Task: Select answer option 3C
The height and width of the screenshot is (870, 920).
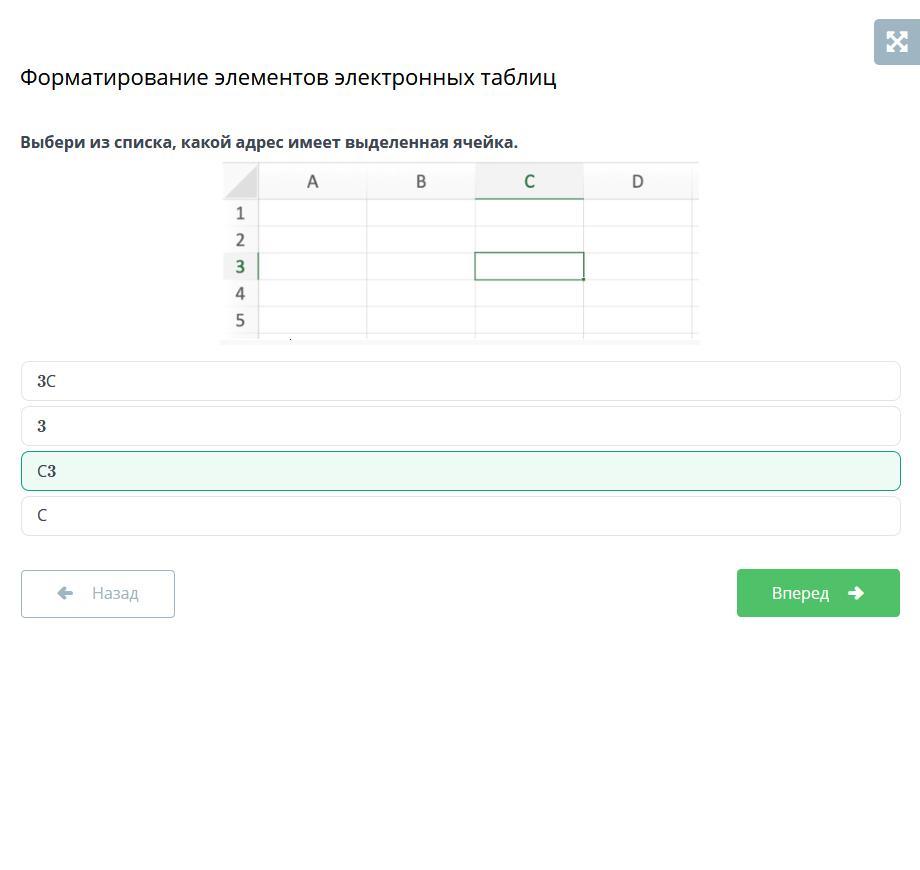Action: pos(461,381)
